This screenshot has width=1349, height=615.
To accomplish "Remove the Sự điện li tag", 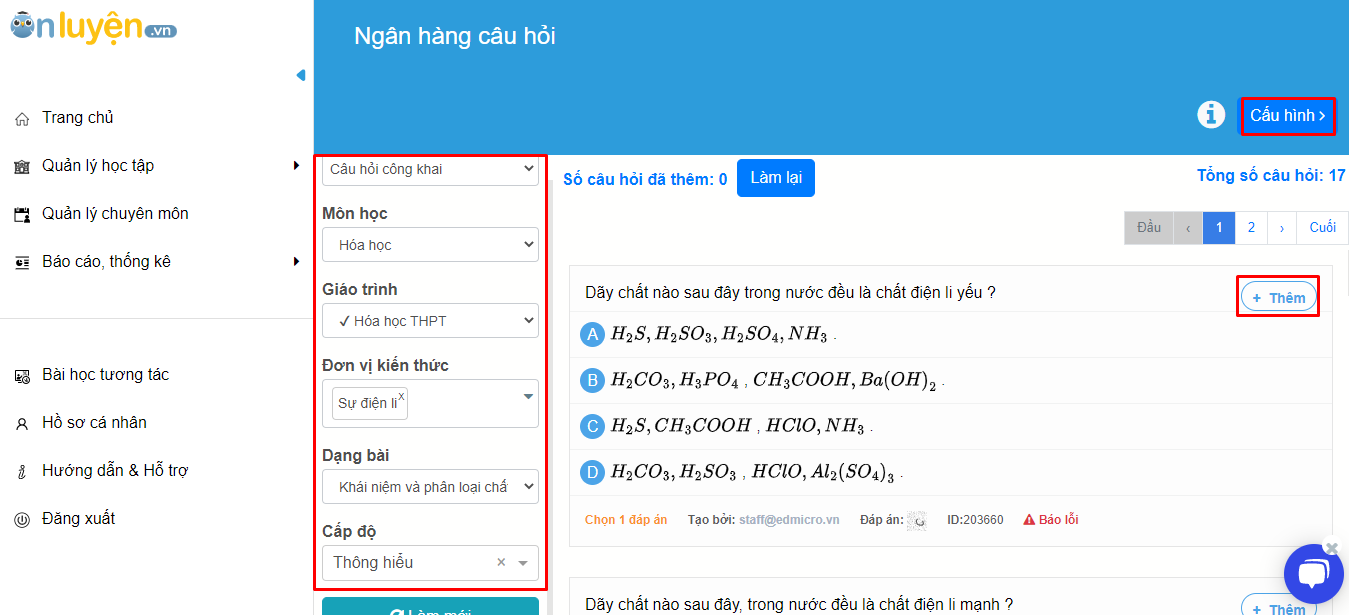I will pyautogui.click(x=402, y=396).
